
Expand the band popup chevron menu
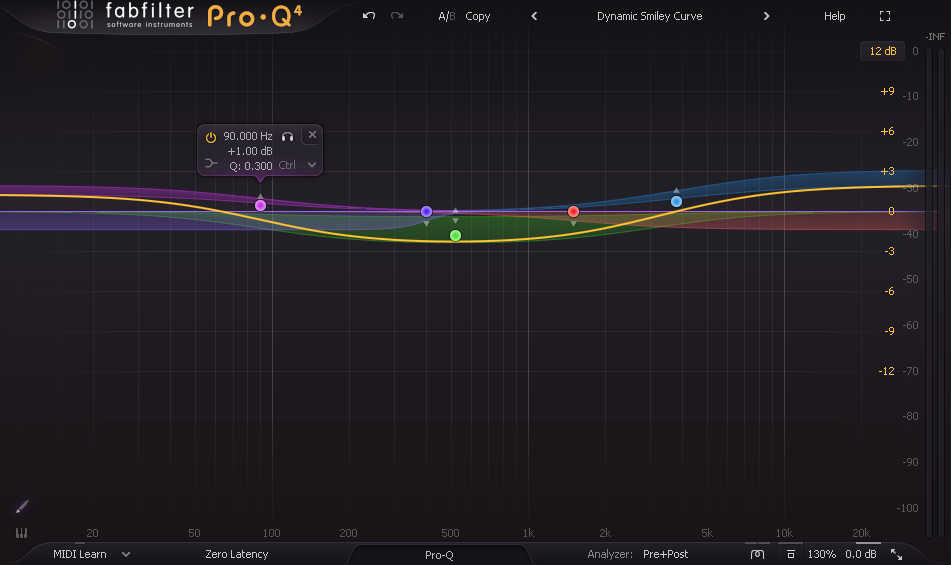[x=312, y=165]
